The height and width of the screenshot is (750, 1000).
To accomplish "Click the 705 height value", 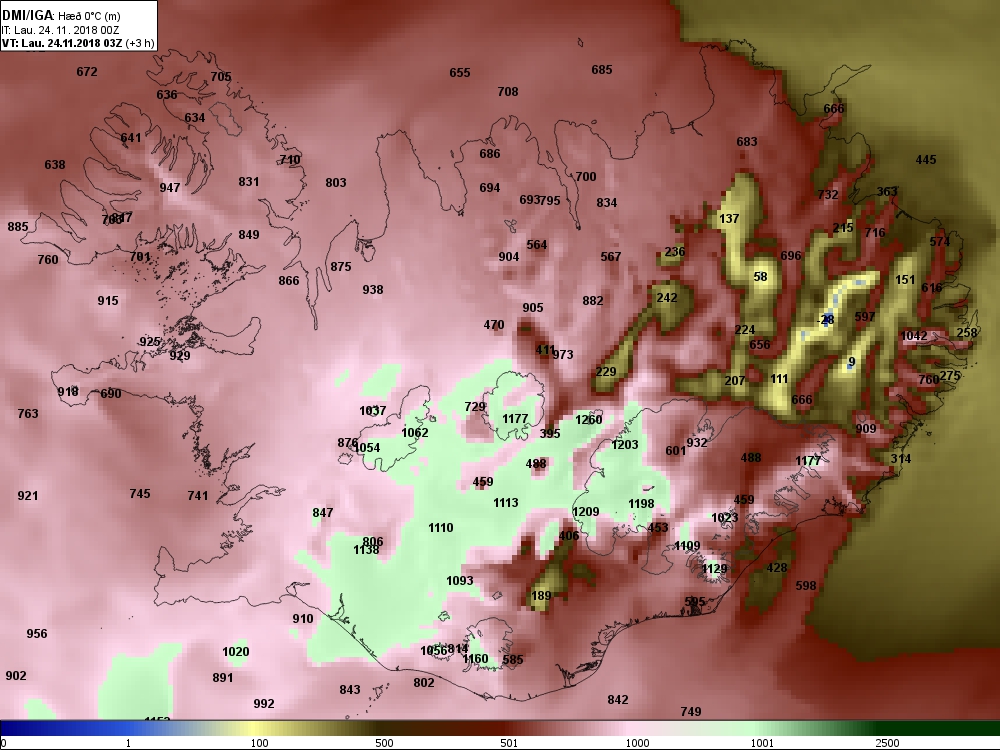I will [221, 77].
